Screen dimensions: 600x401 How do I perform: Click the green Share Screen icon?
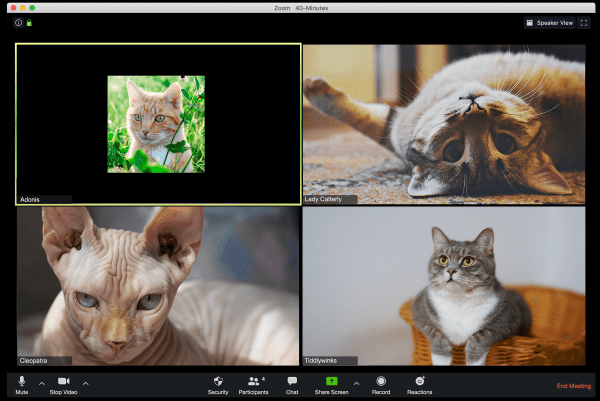coord(331,382)
